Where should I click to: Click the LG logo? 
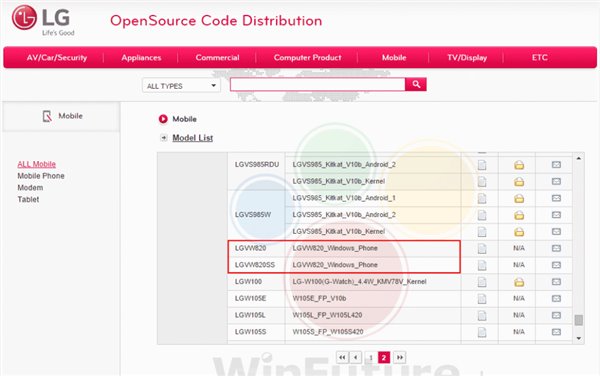[42, 20]
